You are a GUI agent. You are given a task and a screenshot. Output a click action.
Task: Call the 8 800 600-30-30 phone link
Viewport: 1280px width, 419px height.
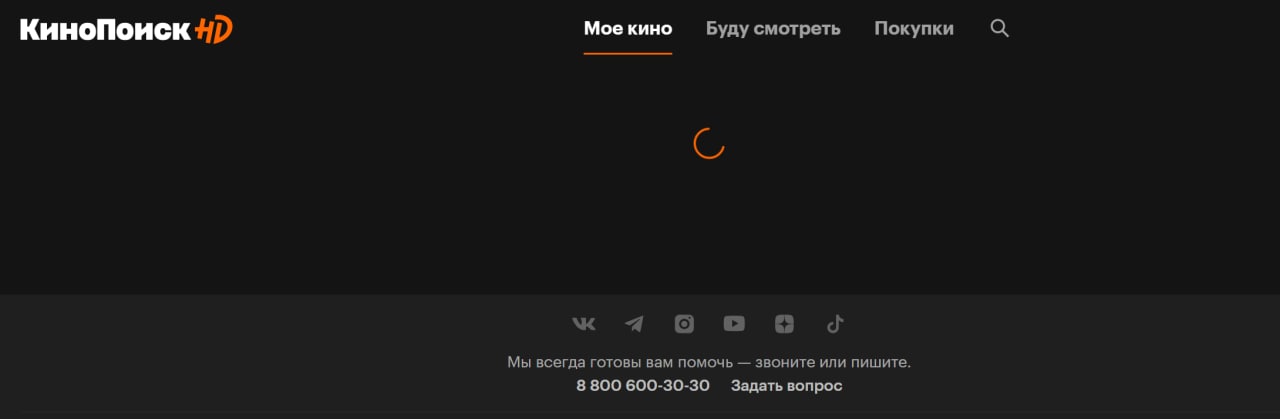[643, 385]
